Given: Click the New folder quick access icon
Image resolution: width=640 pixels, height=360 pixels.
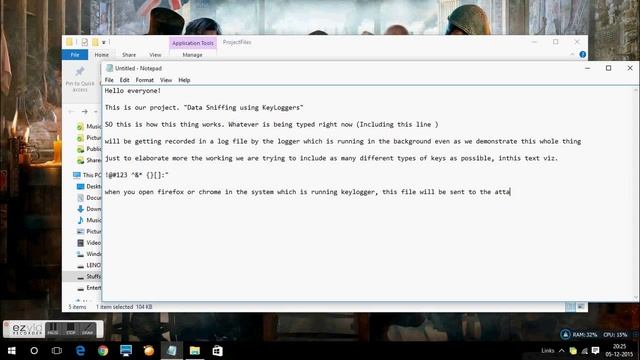Looking at the screenshot, I should [x=95, y=42].
